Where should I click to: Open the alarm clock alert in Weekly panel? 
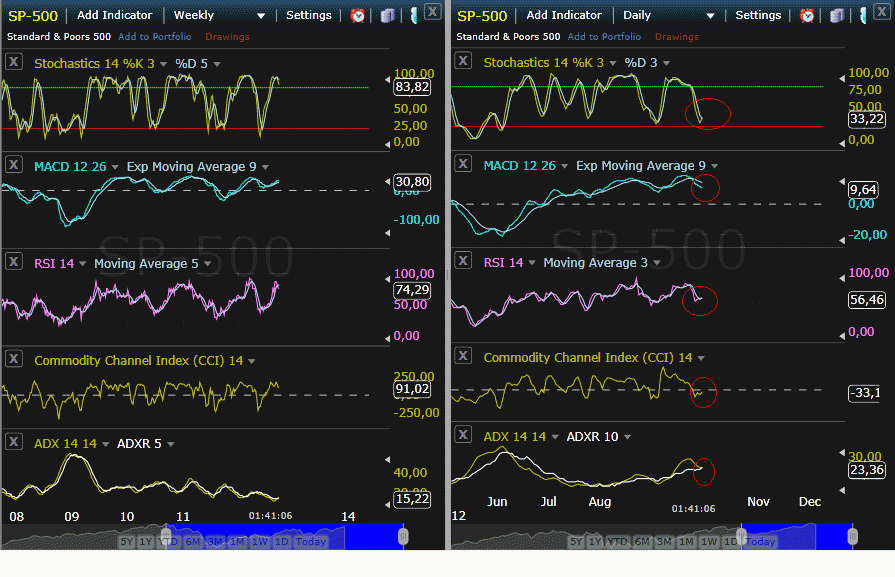358,15
